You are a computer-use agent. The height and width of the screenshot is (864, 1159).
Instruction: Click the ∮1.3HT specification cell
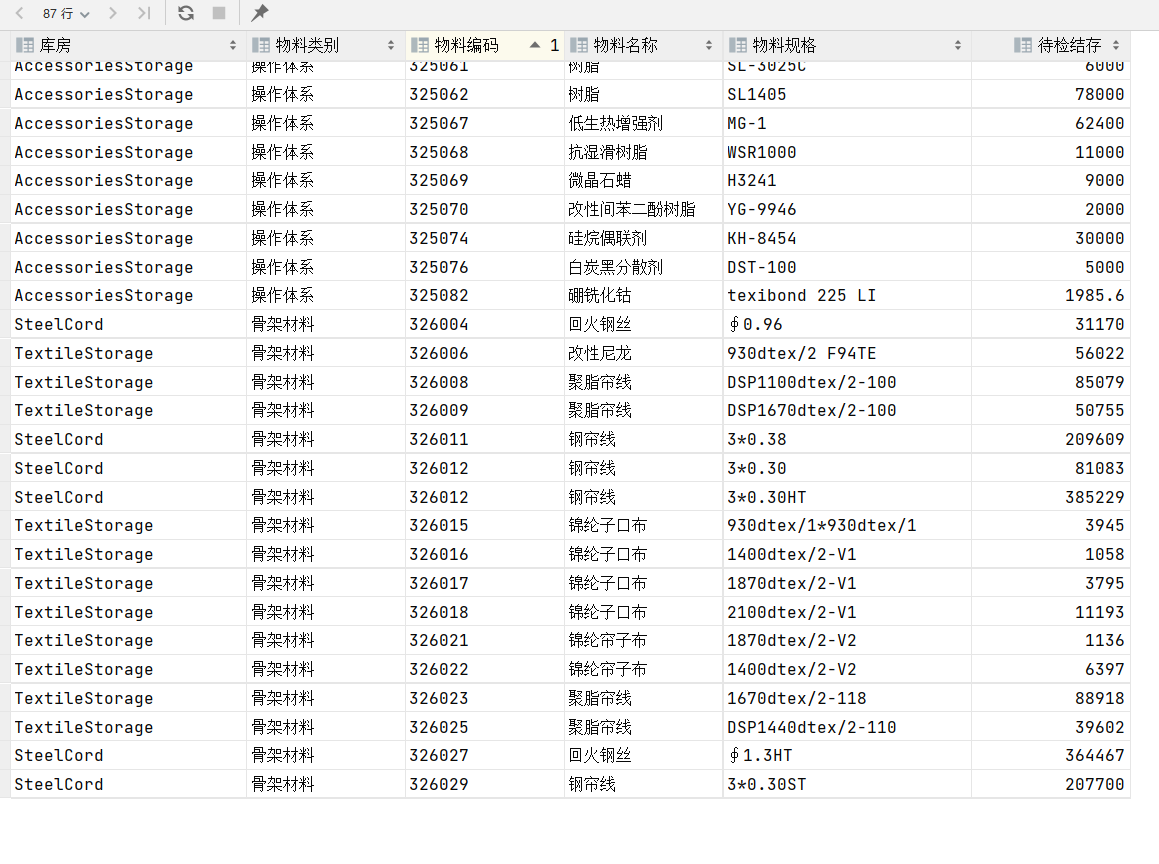click(847, 755)
